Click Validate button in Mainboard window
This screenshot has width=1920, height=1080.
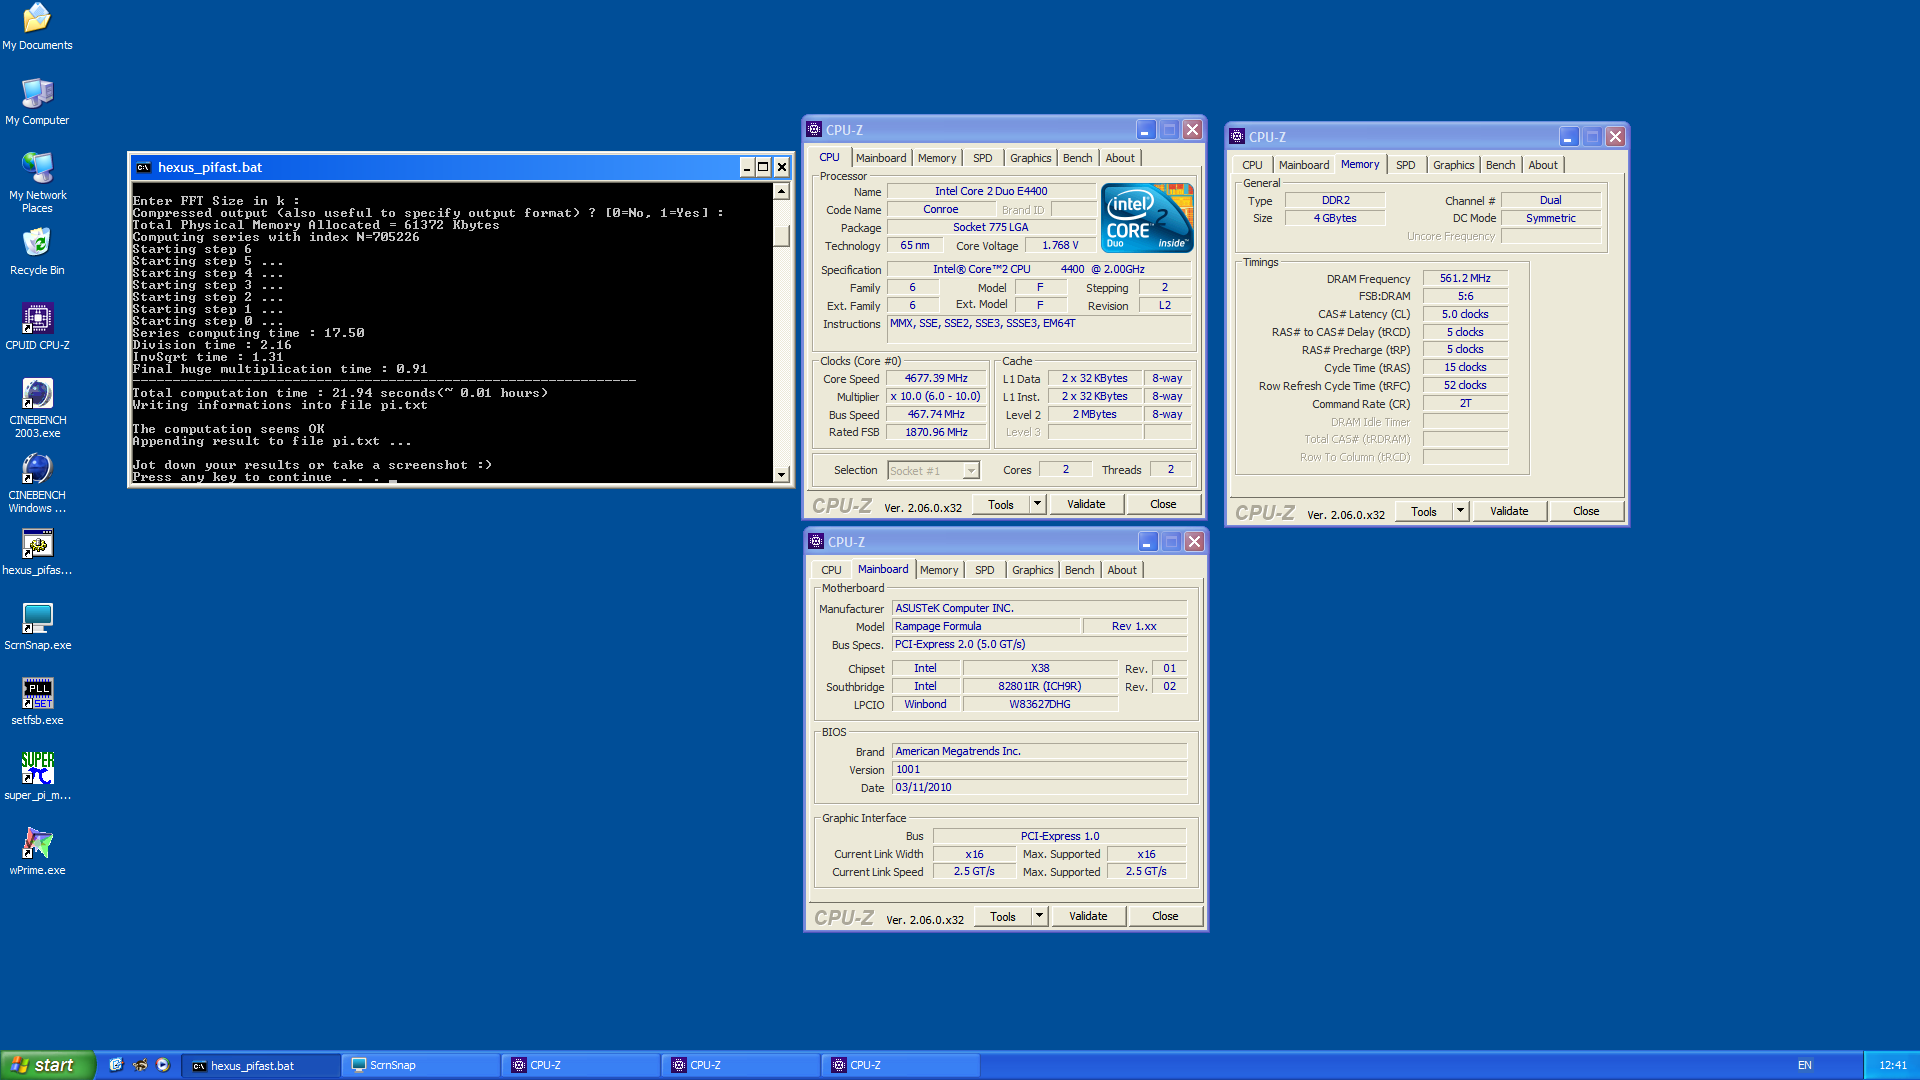1088,917
